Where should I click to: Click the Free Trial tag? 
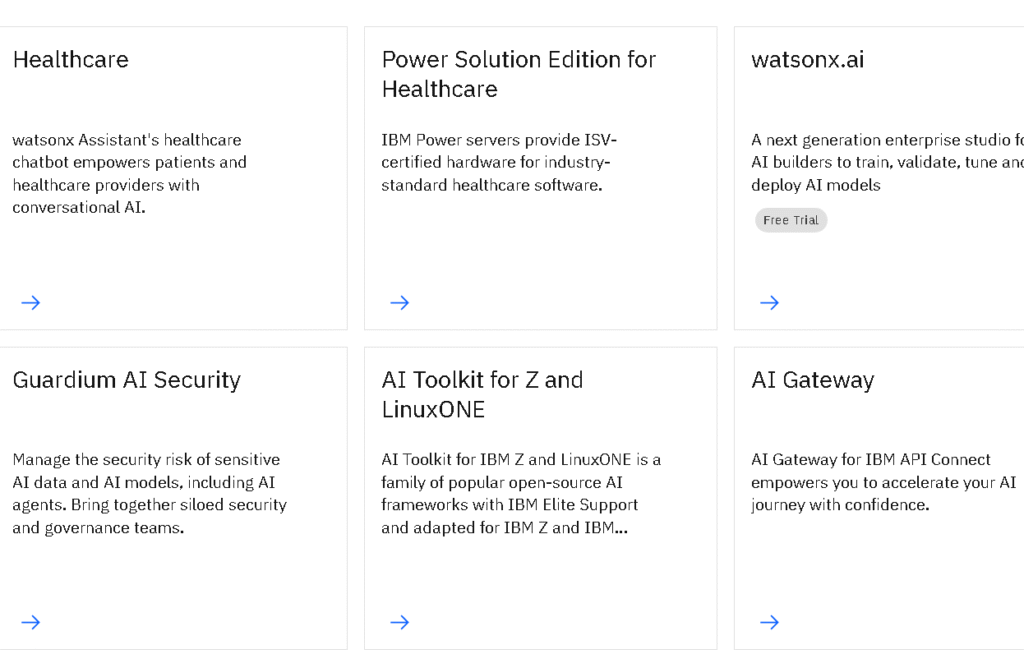(791, 220)
